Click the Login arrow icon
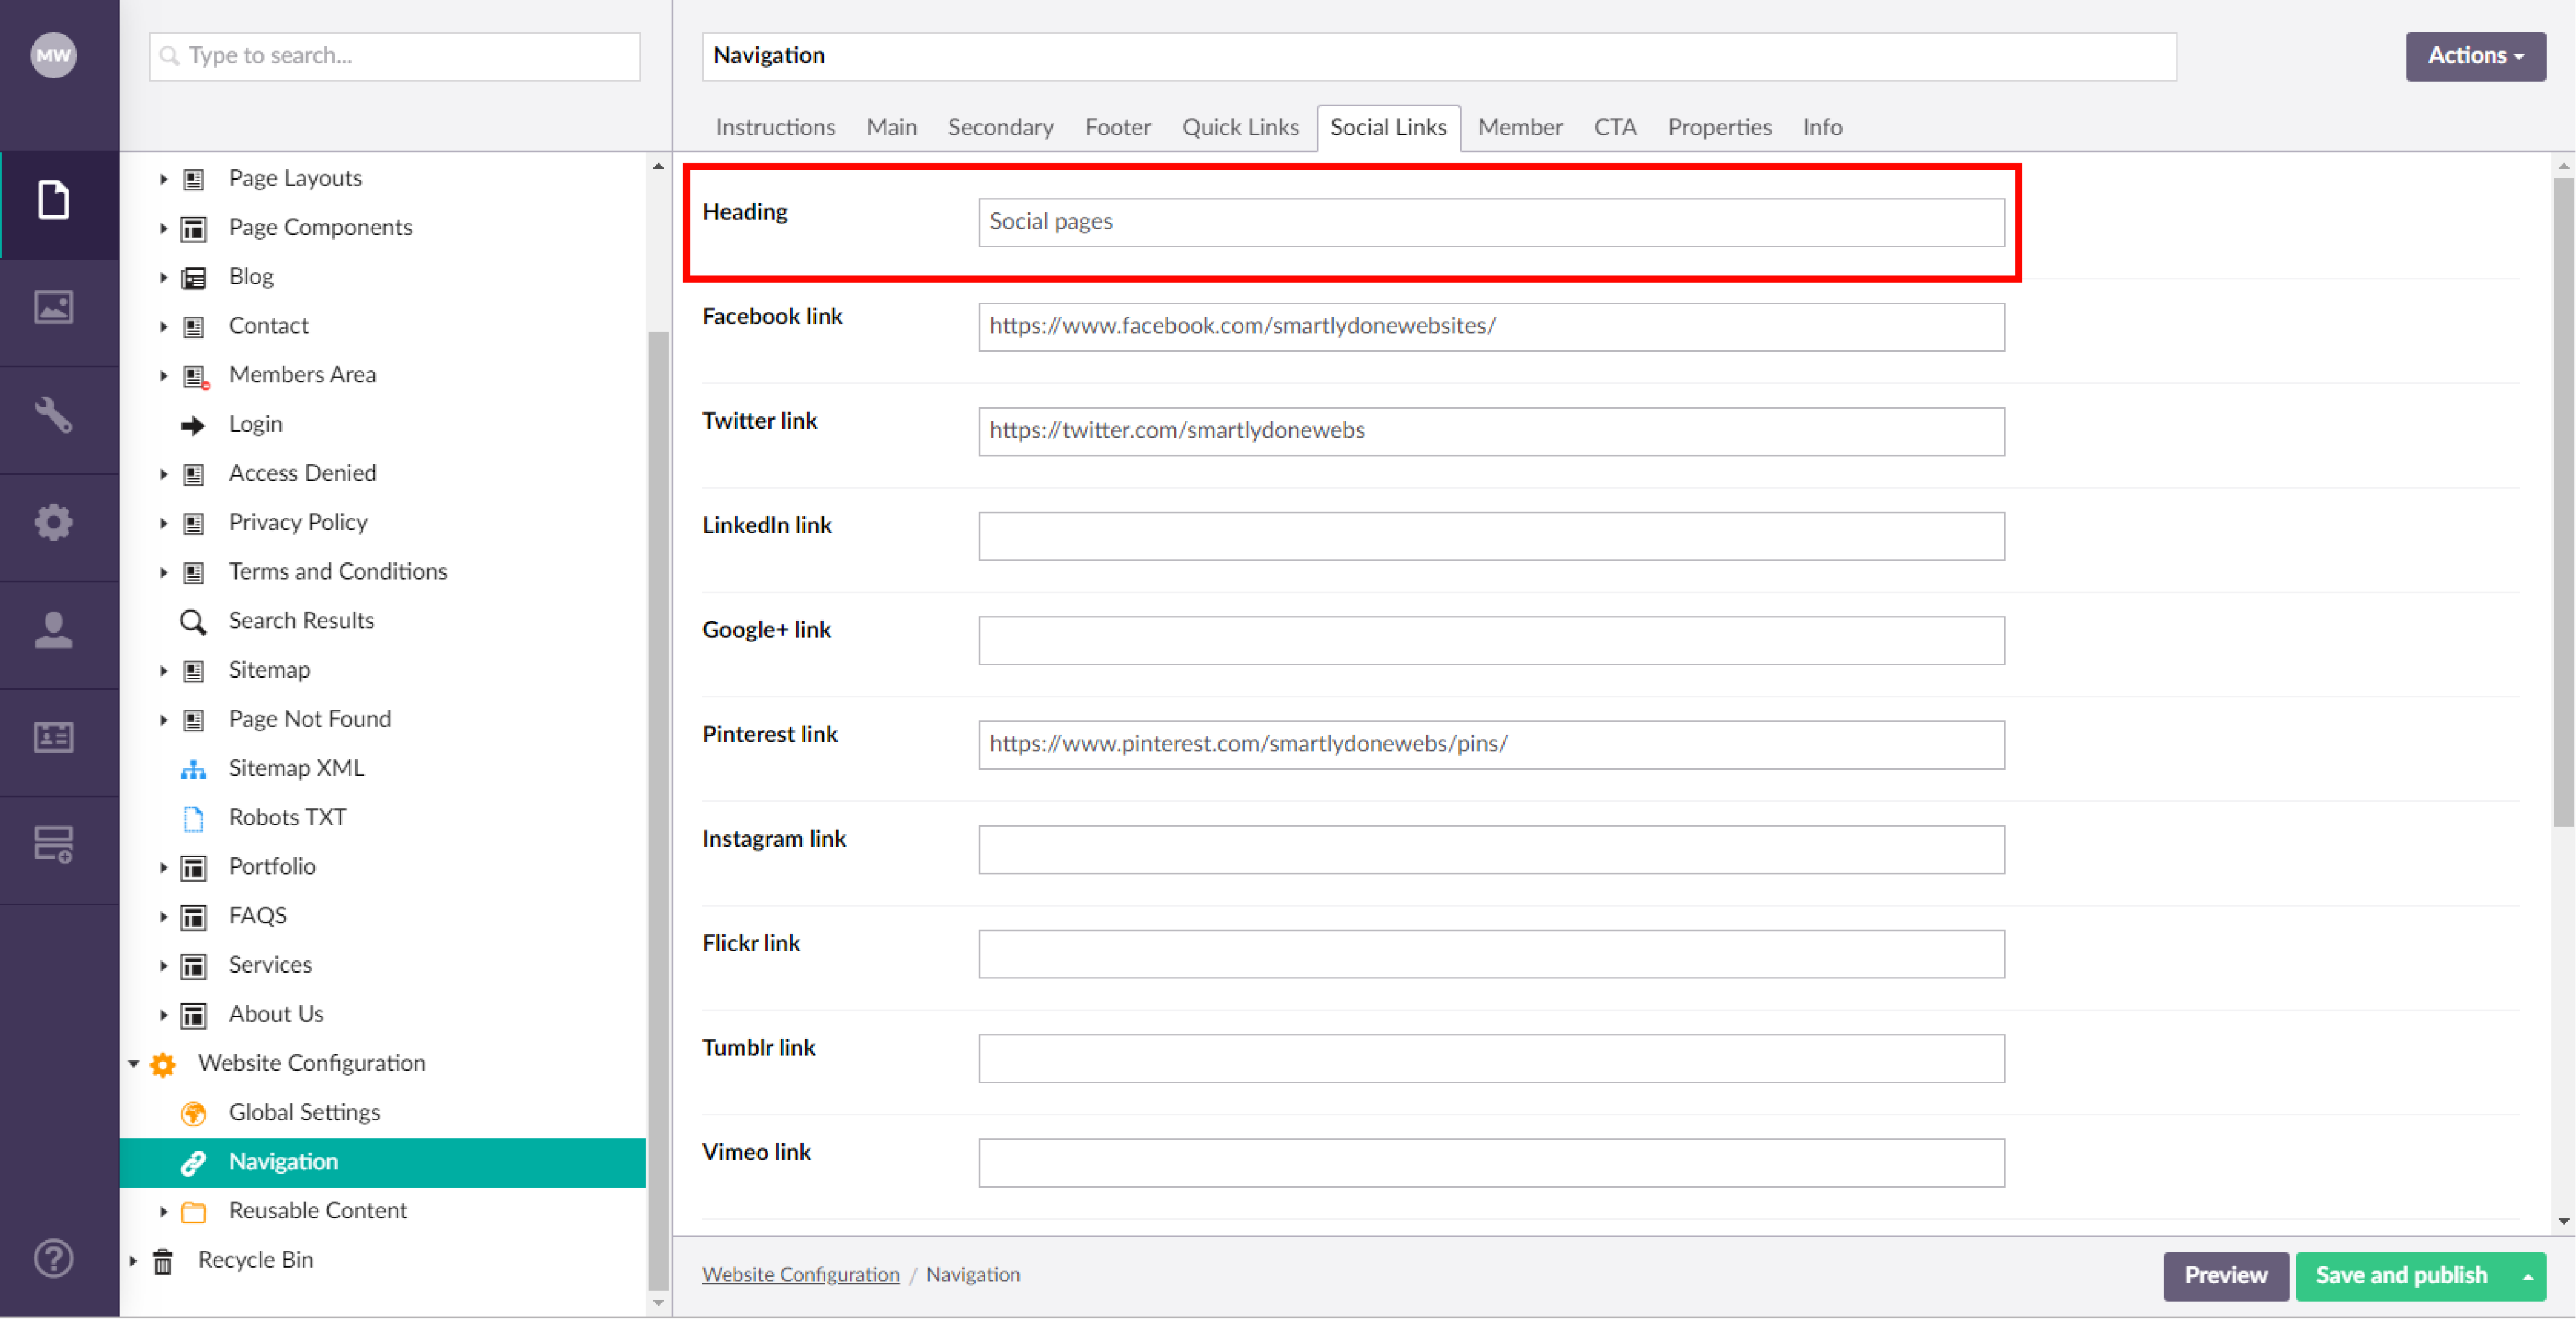This screenshot has height=1320, width=2576. point(193,425)
